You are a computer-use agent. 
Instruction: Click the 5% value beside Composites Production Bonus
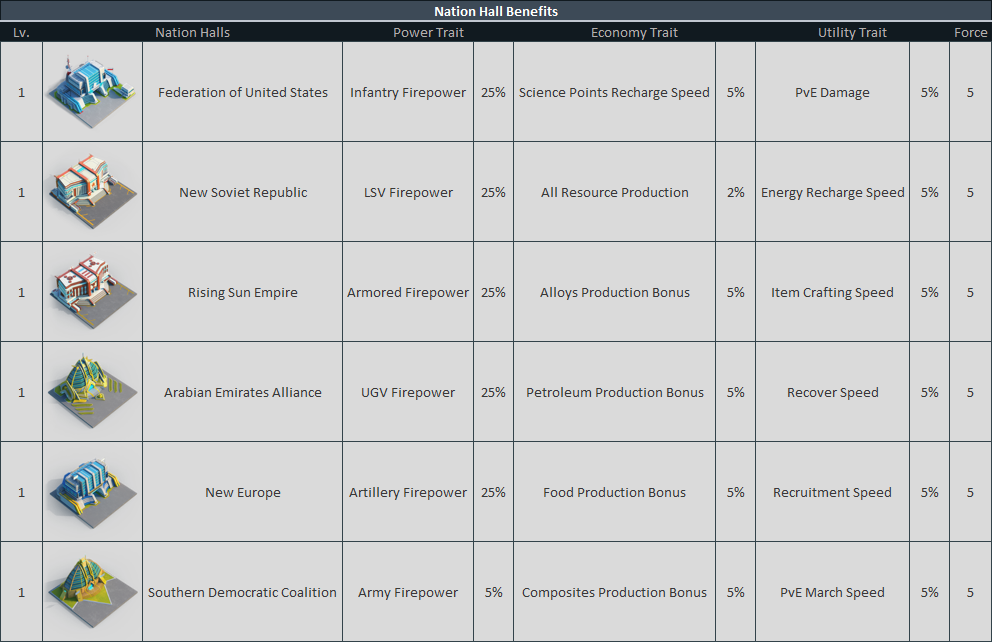(x=735, y=592)
